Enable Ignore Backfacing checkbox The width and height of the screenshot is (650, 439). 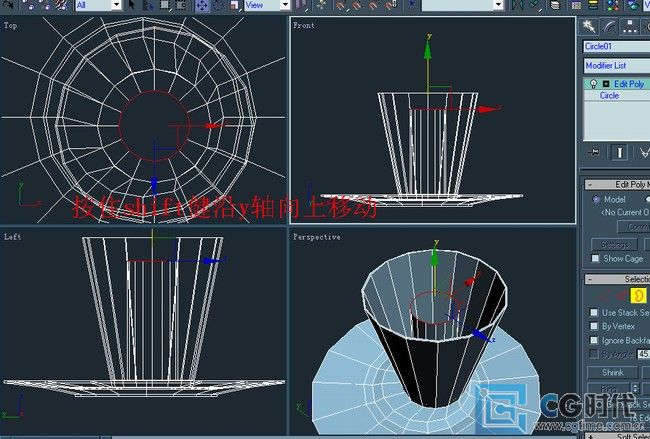click(594, 340)
